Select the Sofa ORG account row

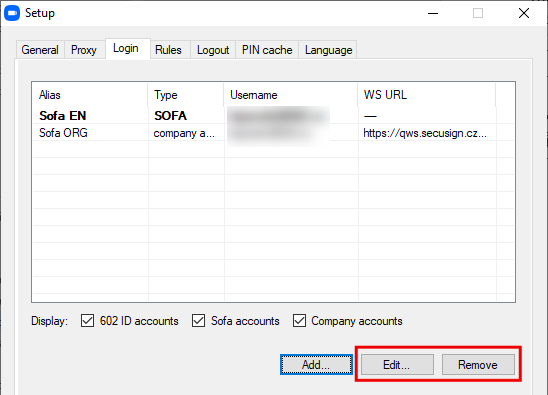(273, 133)
